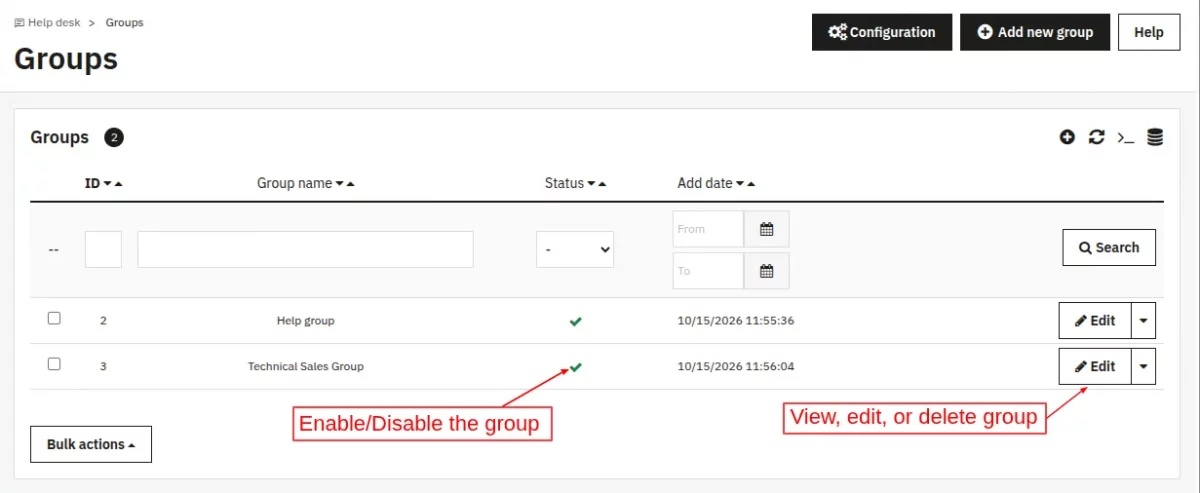Image resolution: width=1200 pixels, height=493 pixels.
Task: Open the Help button
Action: point(1149,32)
